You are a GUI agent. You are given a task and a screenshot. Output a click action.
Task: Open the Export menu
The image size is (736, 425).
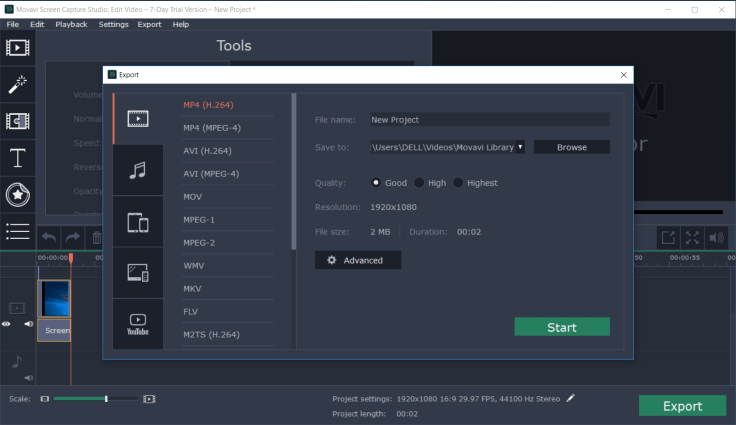[149, 24]
